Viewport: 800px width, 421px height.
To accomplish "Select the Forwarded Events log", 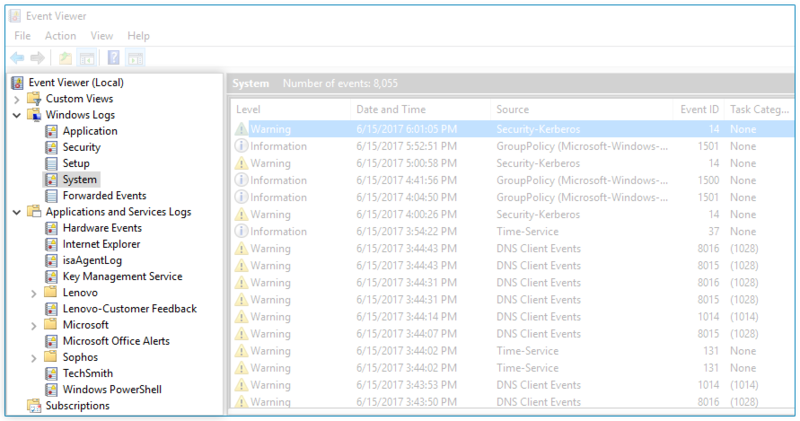I will 104,196.
